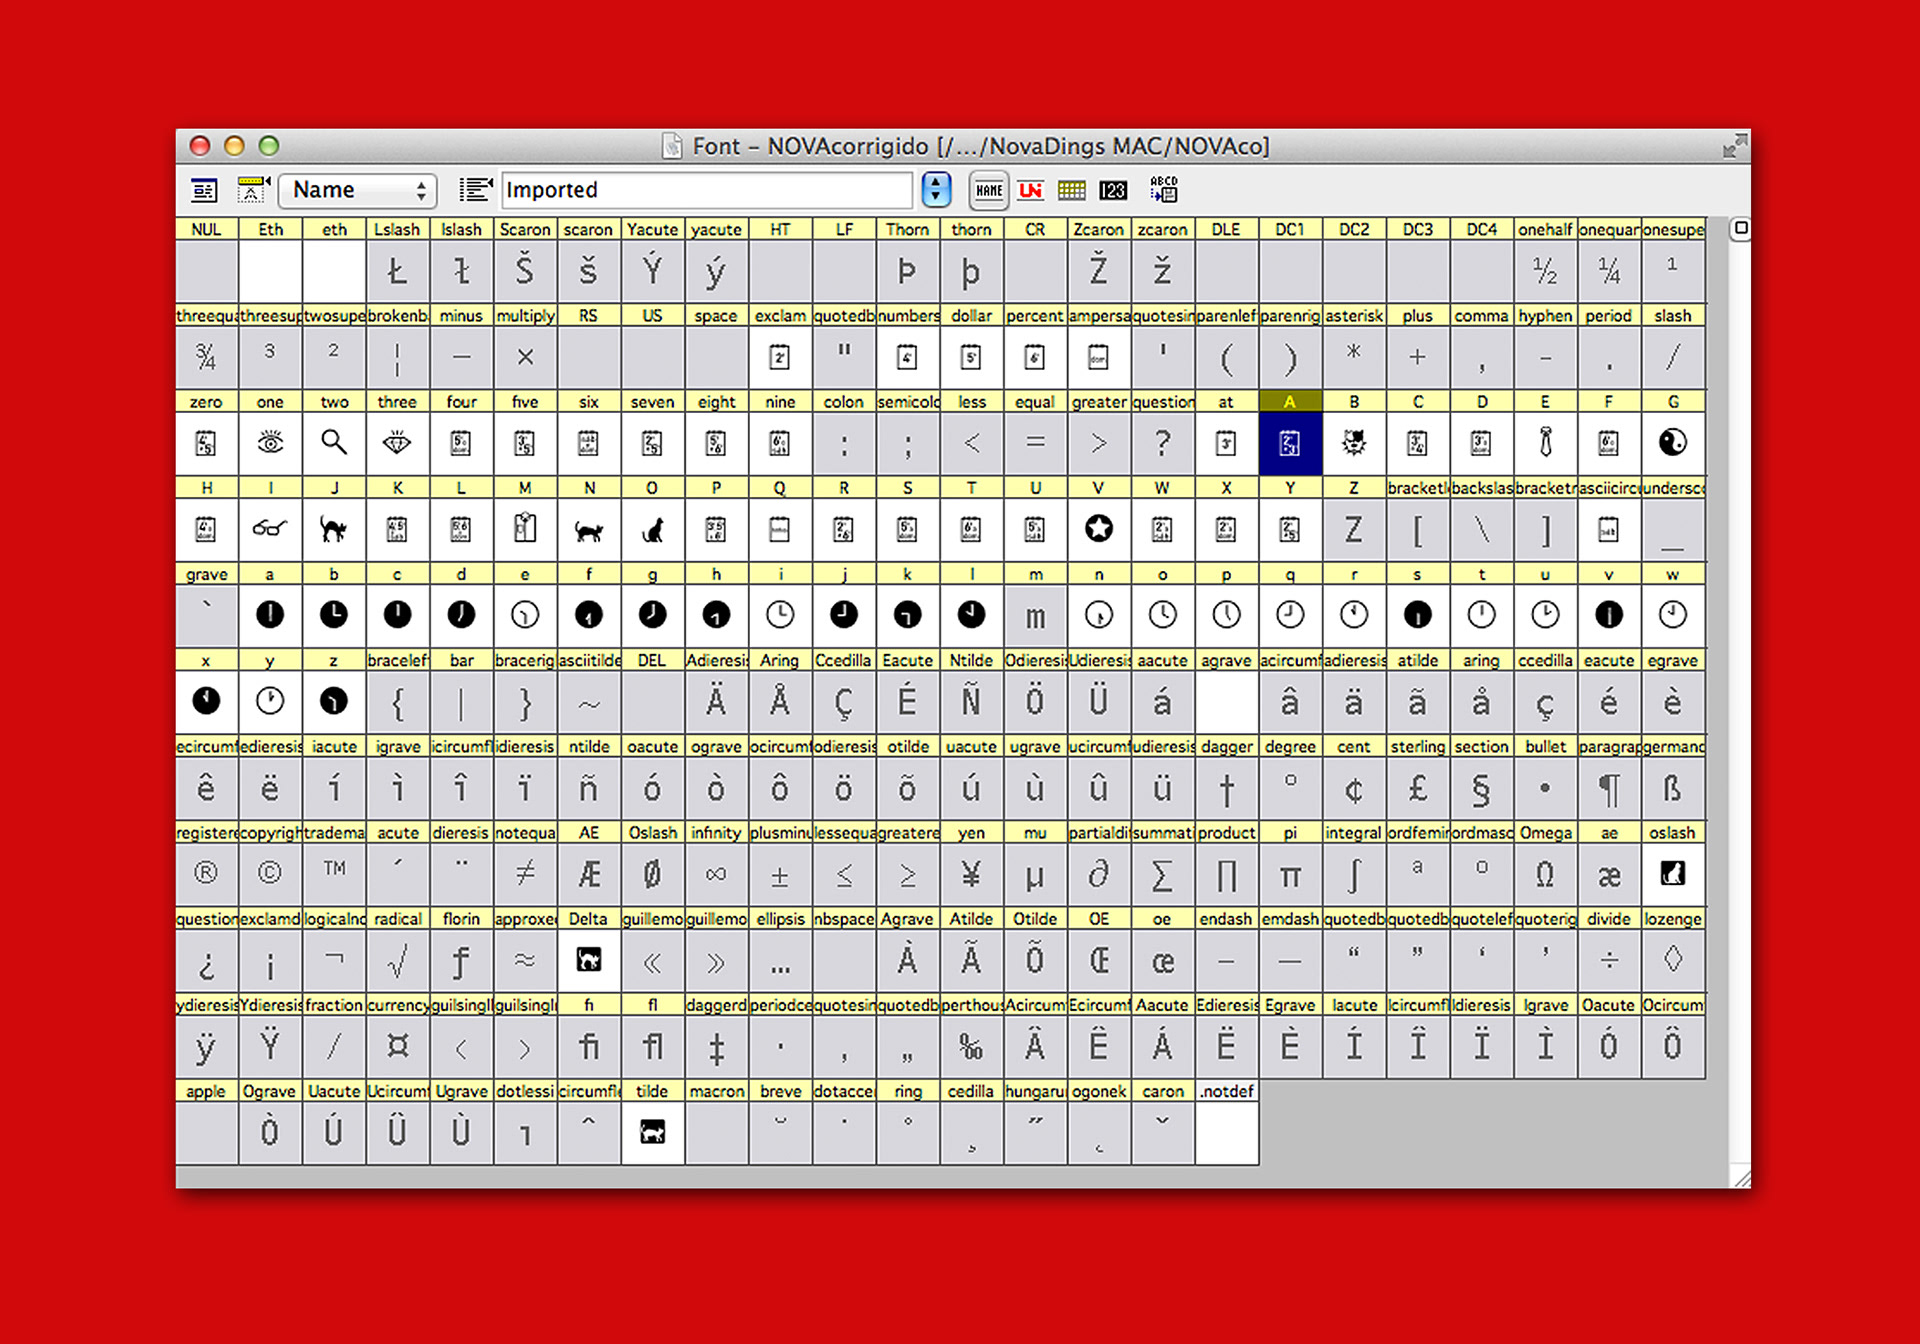1920x1344 pixels.
Task: Select the walking cat glyph in cell N
Action: (589, 529)
